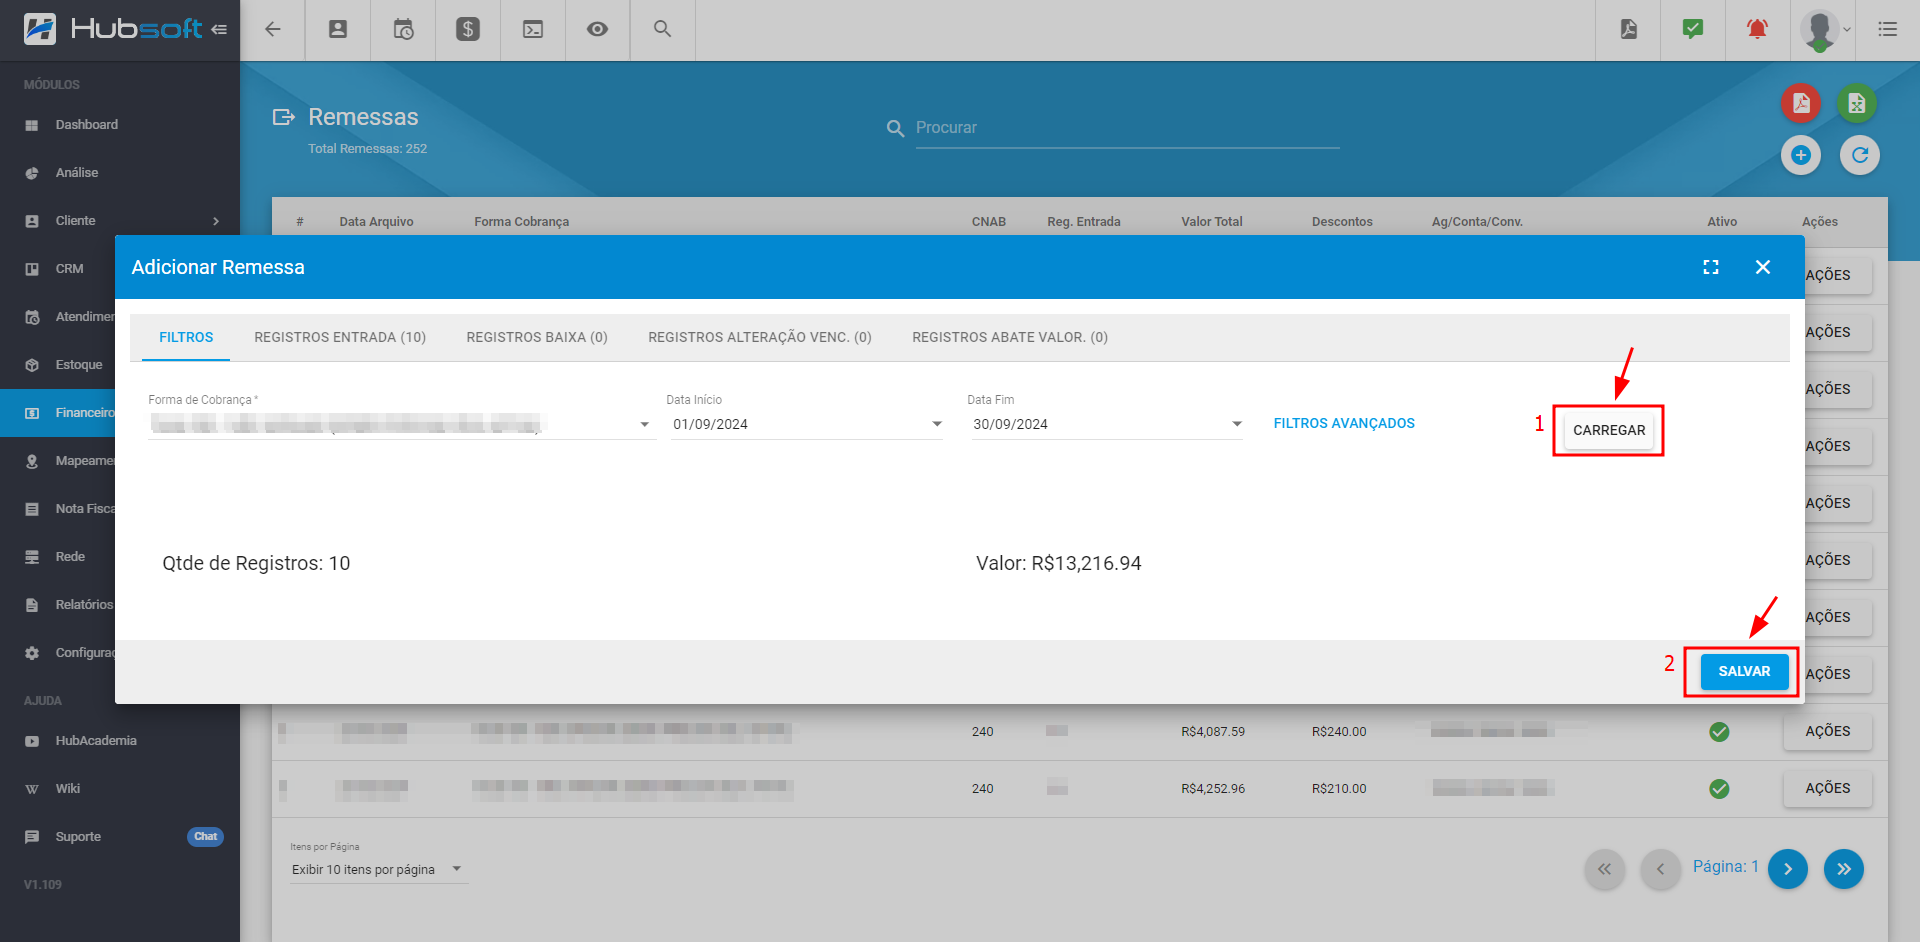Go to last page of remessas
The image size is (1920, 942).
1843,869
